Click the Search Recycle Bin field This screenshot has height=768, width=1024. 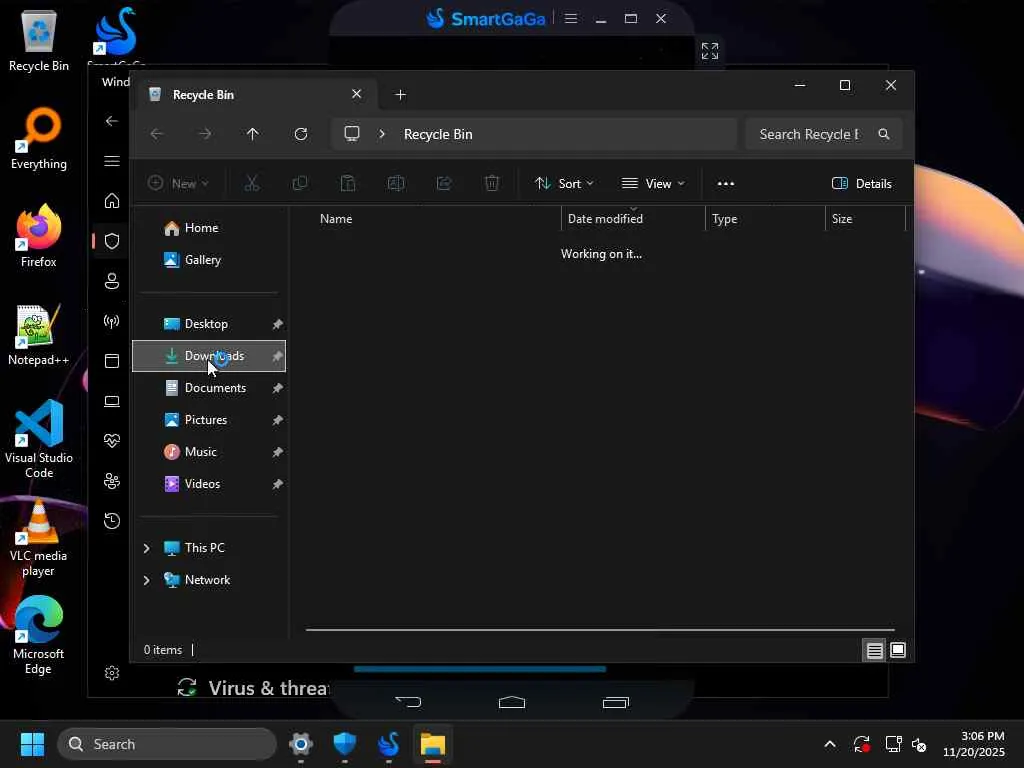point(808,134)
